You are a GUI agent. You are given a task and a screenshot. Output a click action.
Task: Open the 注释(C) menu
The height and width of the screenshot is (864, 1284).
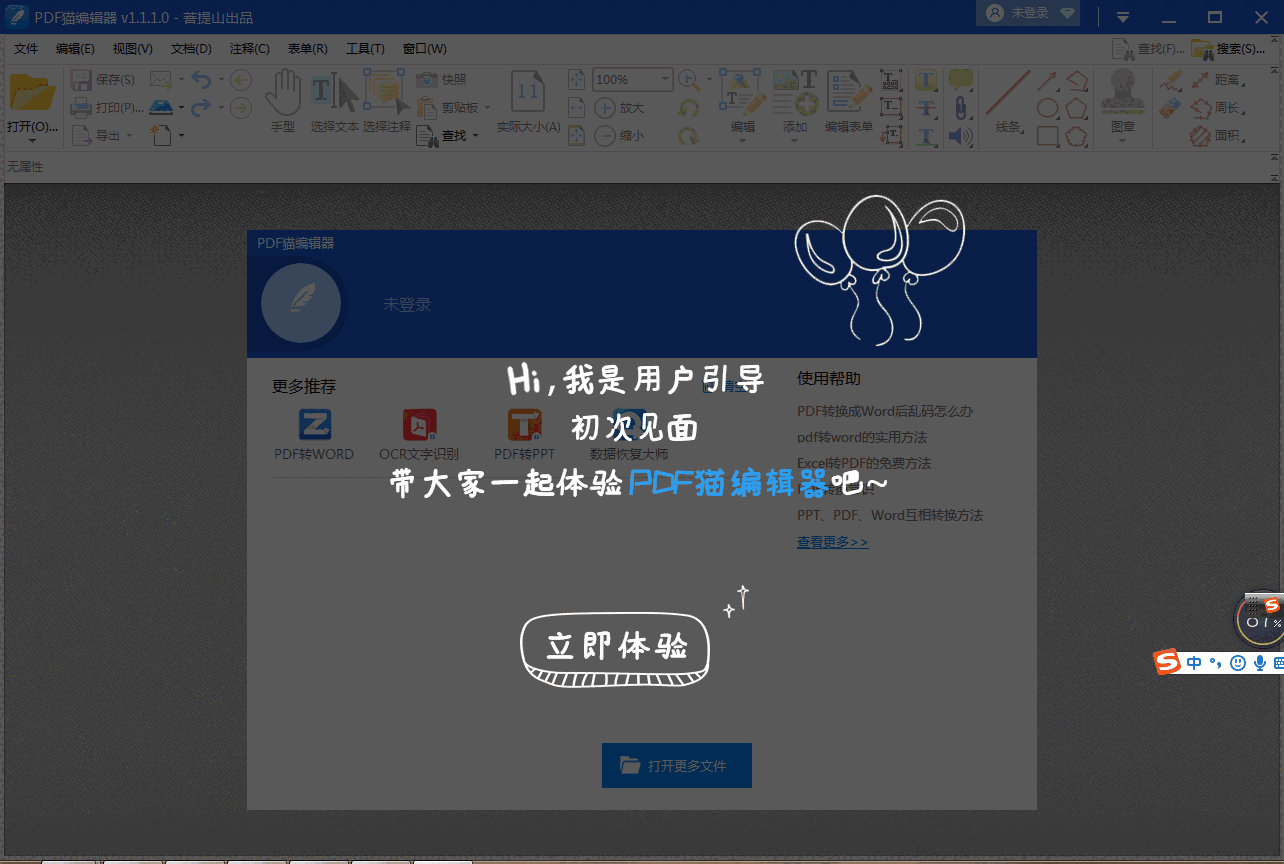(250, 48)
